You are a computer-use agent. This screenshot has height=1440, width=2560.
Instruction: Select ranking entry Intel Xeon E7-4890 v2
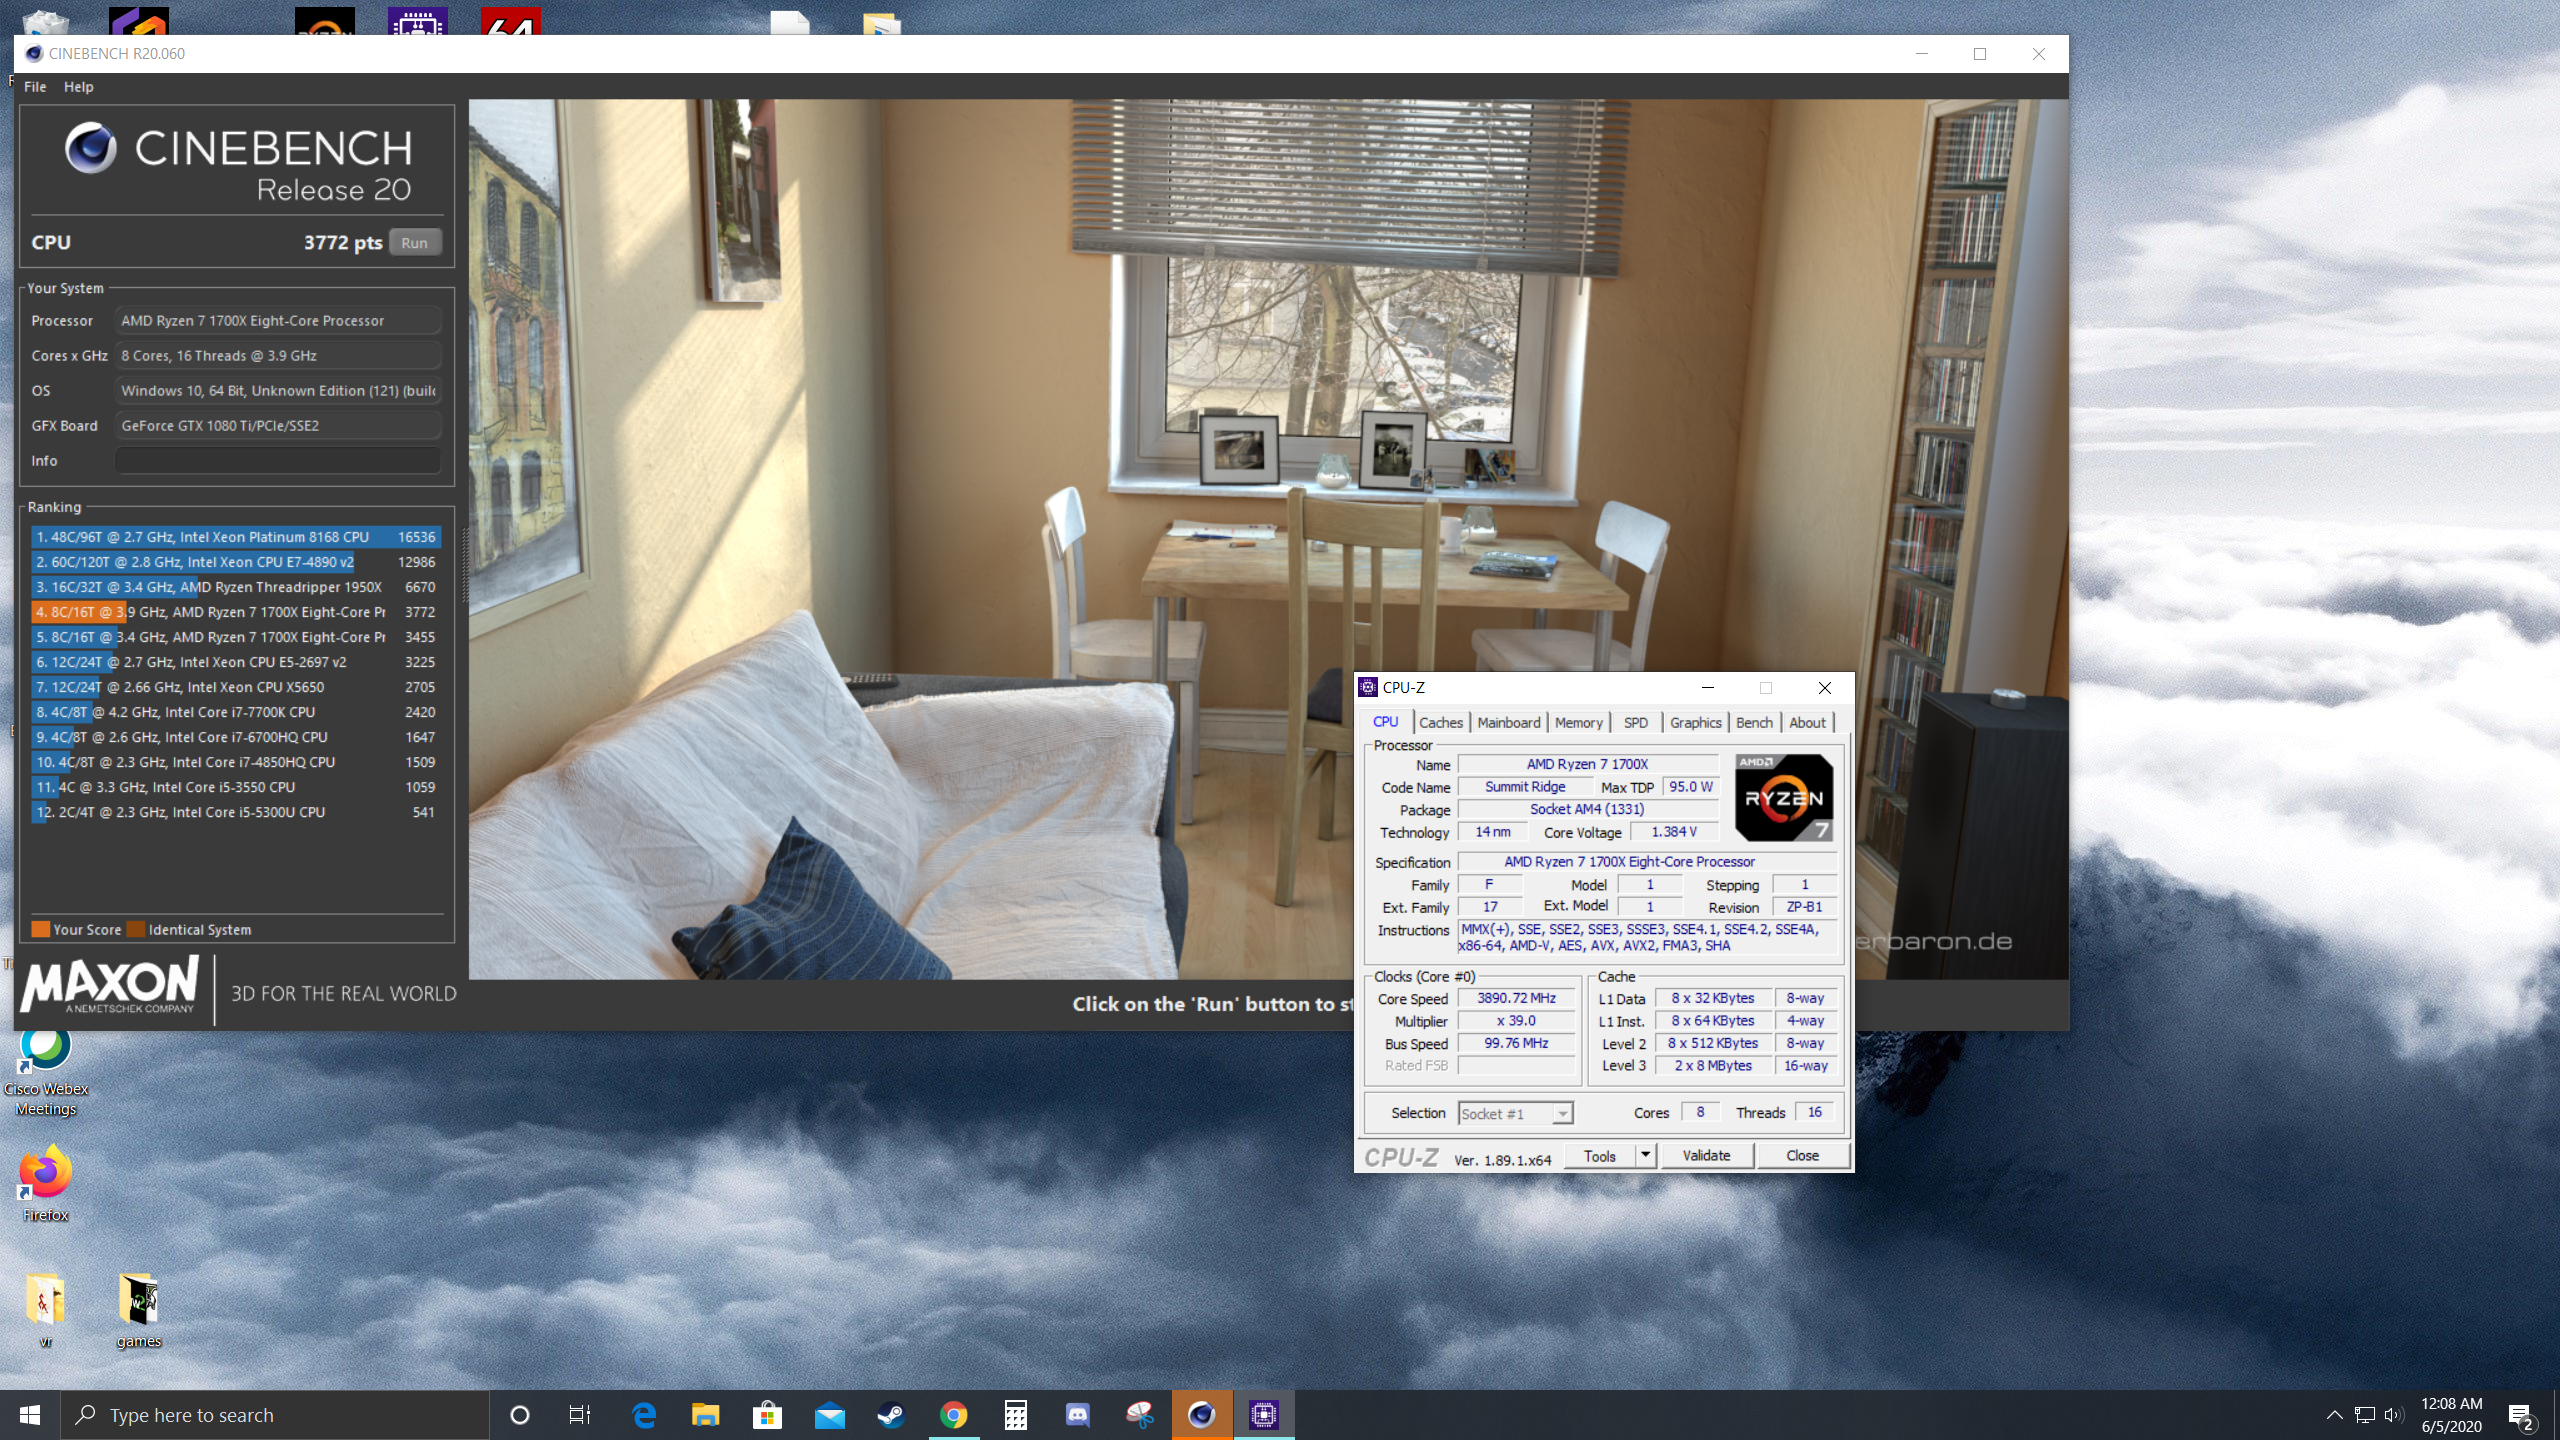click(x=236, y=562)
